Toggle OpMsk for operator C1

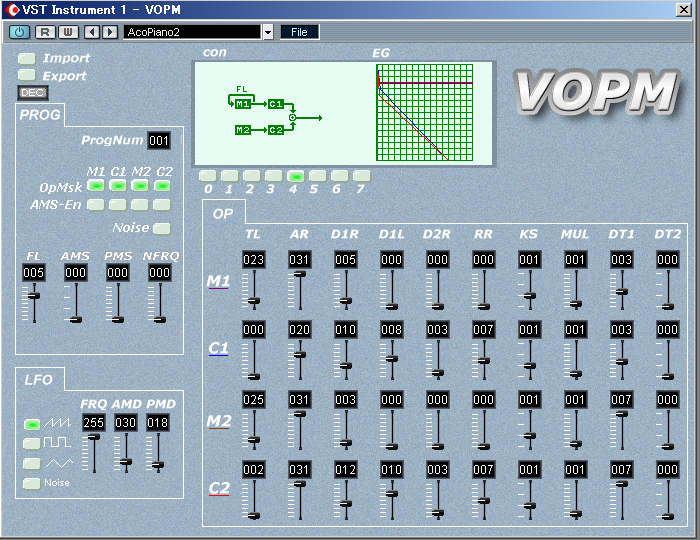tap(118, 186)
